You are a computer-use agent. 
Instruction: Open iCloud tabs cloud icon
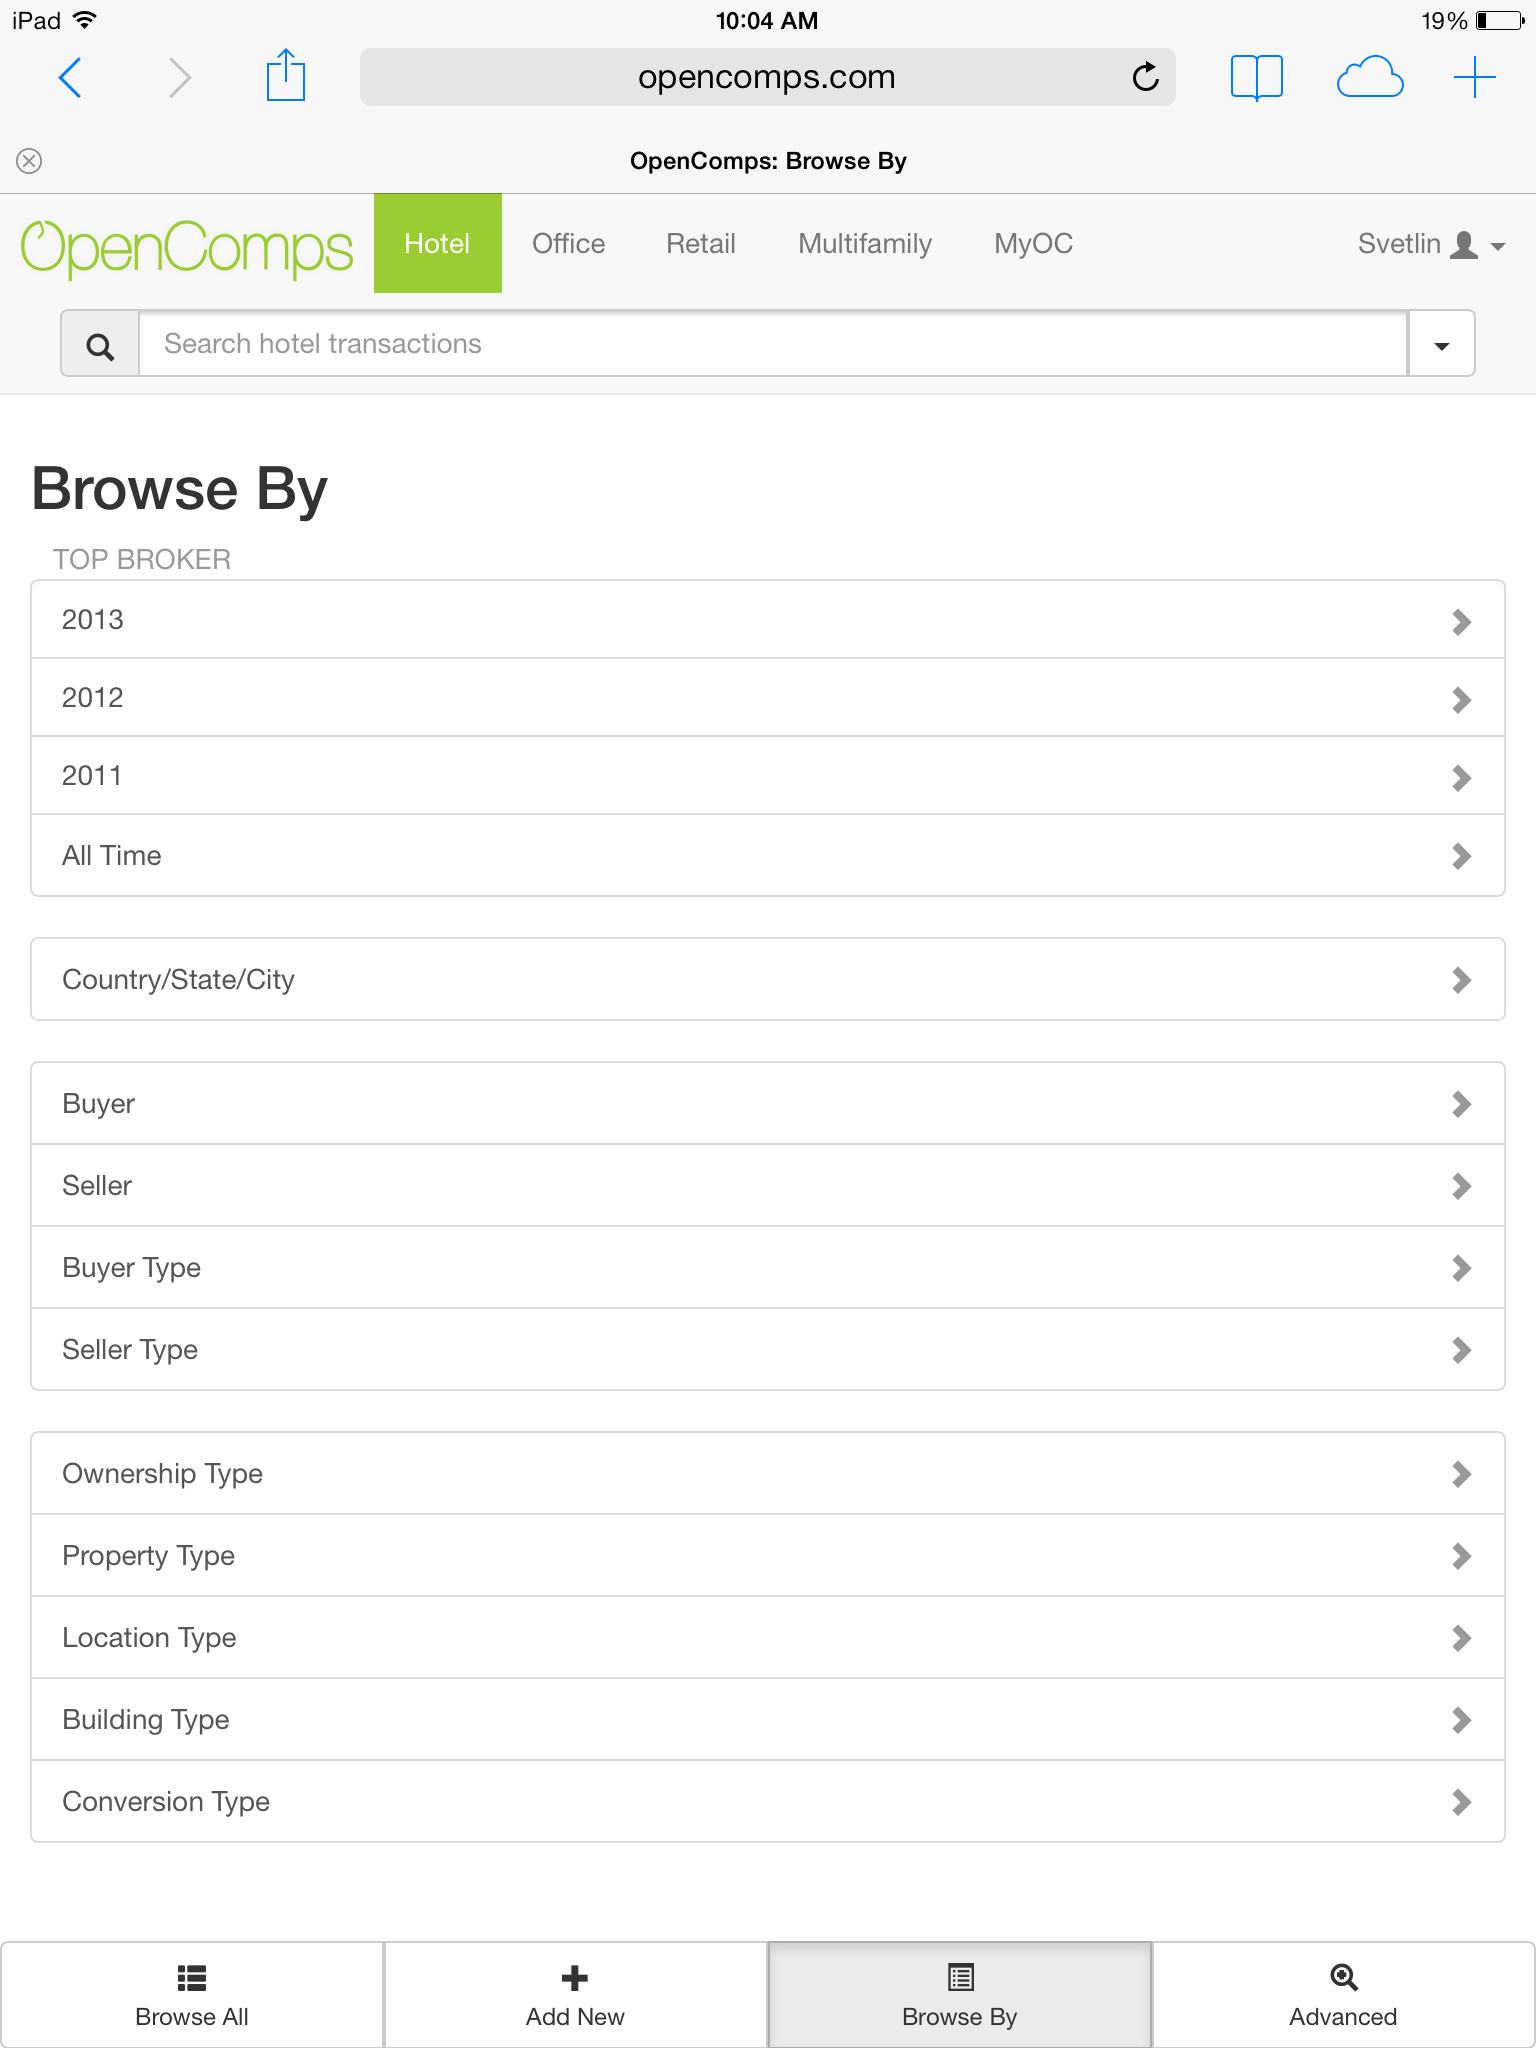[x=1369, y=77]
